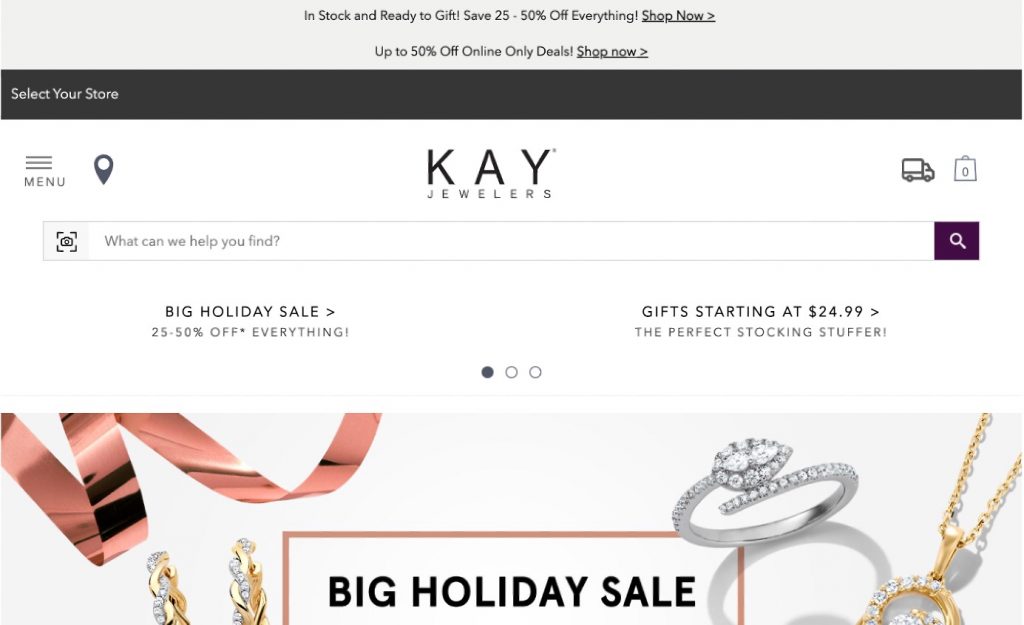Open the delivery truck order tracking icon
This screenshot has width=1024, height=625.
[x=918, y=170]
